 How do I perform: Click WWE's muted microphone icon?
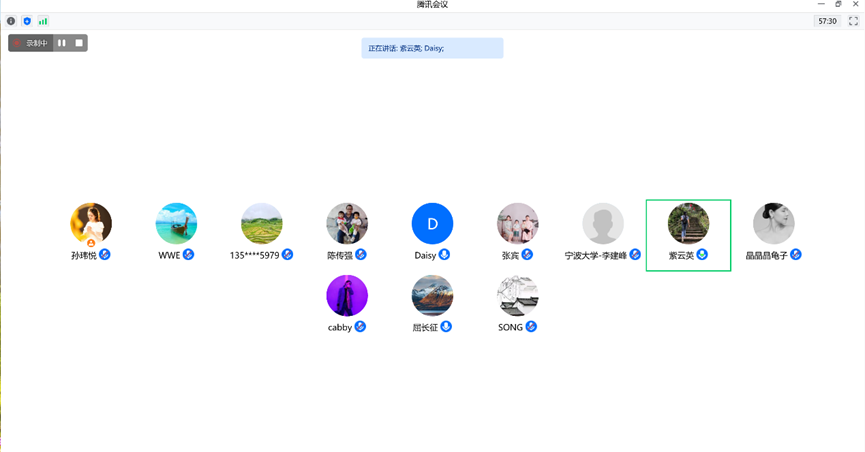click(x=188, y=255)
